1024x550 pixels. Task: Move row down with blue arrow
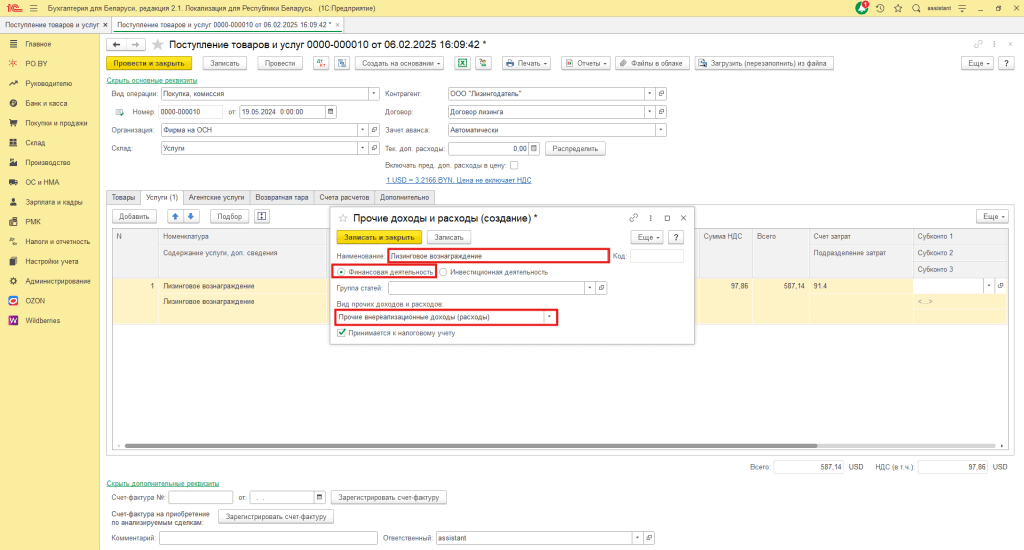click(x=191, y=216)
